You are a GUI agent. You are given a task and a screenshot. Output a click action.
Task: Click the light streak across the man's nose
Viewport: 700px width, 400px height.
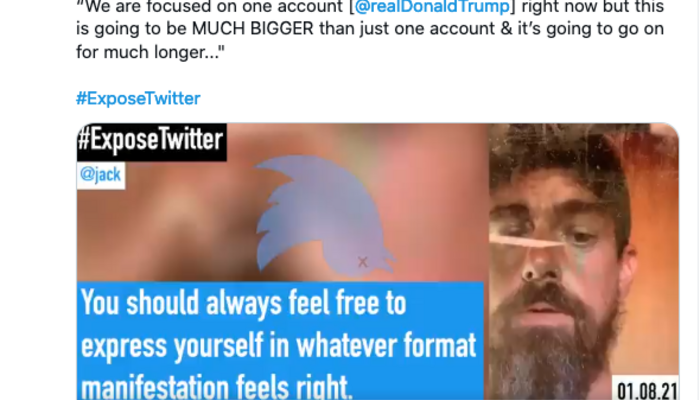(x=527, y=242)
